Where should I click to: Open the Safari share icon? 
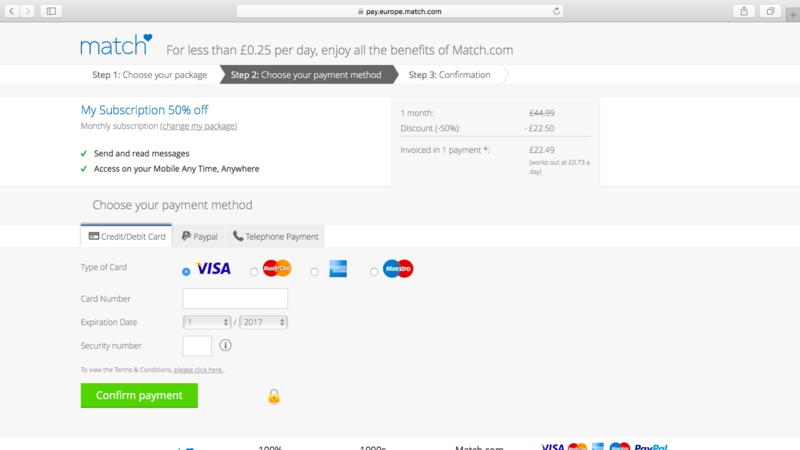click(x=744, y=11)
